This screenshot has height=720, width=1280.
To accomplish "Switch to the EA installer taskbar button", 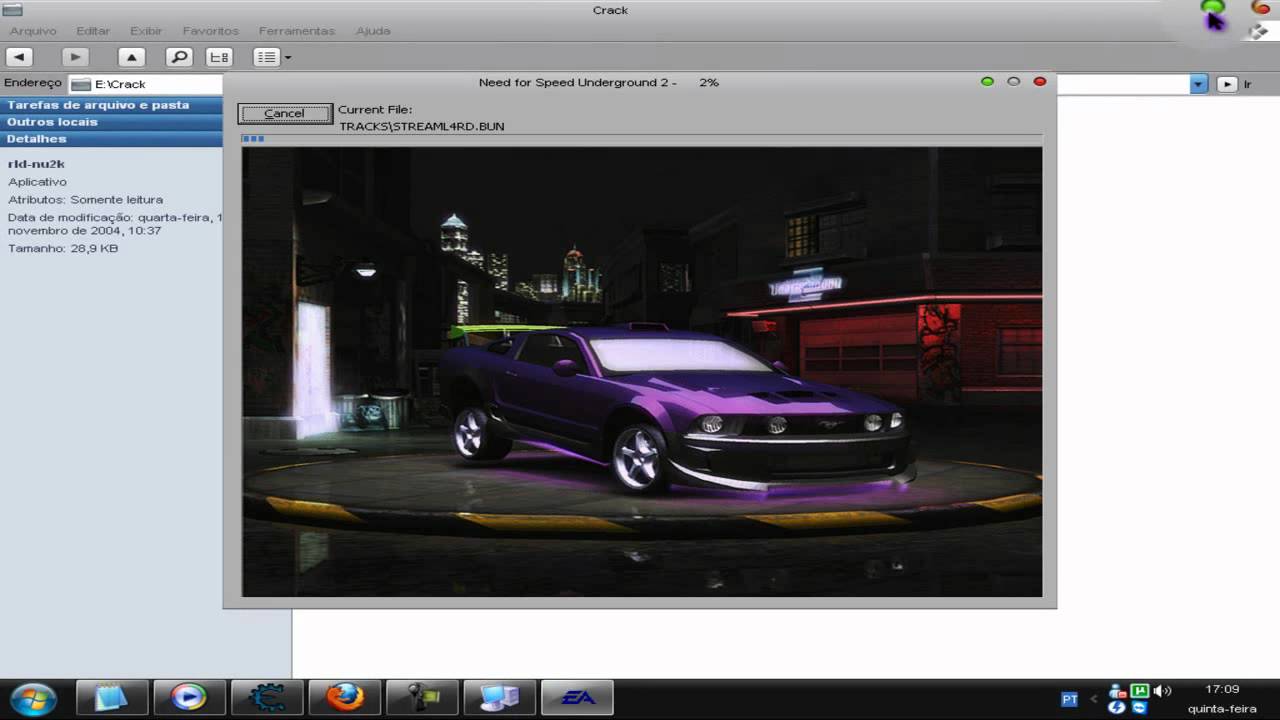I will click(577, 697).
